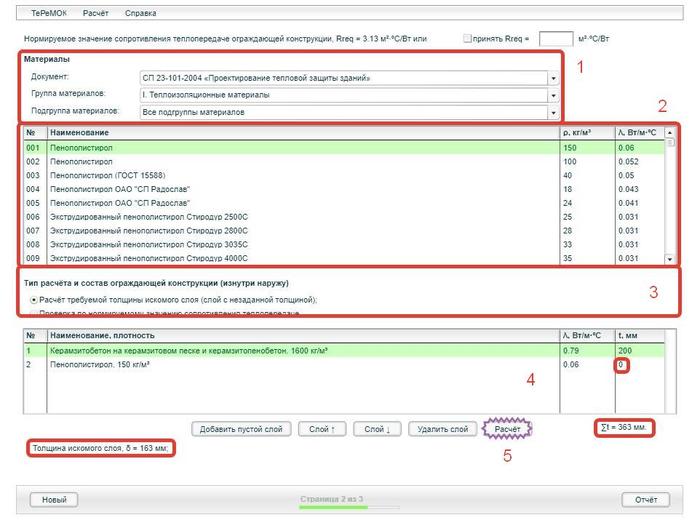Select the 'Расчёт требуемой толщины искомого слоя' radio button
Image resolution: width=700 pixels, height=528 pixels.
coord(35,299)
